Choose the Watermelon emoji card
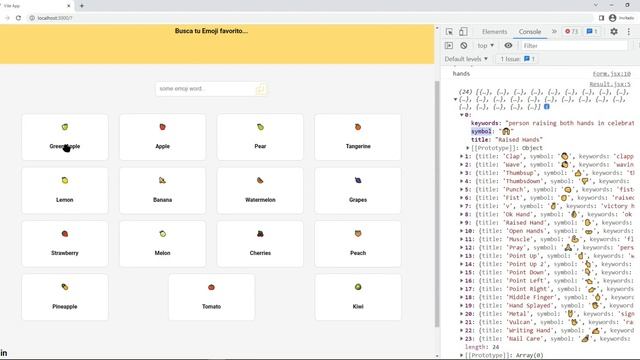640x360 pixels. pos(260,191)
